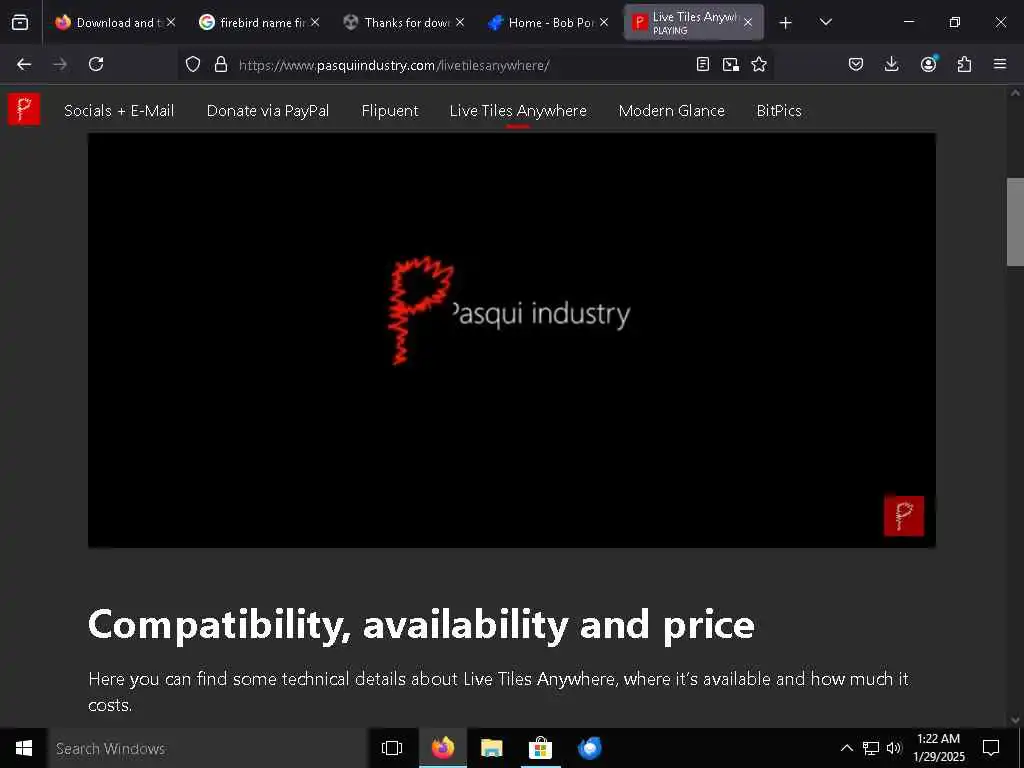Click the Pasqui industry video player
1024x768 pixels.
point(511,340)
